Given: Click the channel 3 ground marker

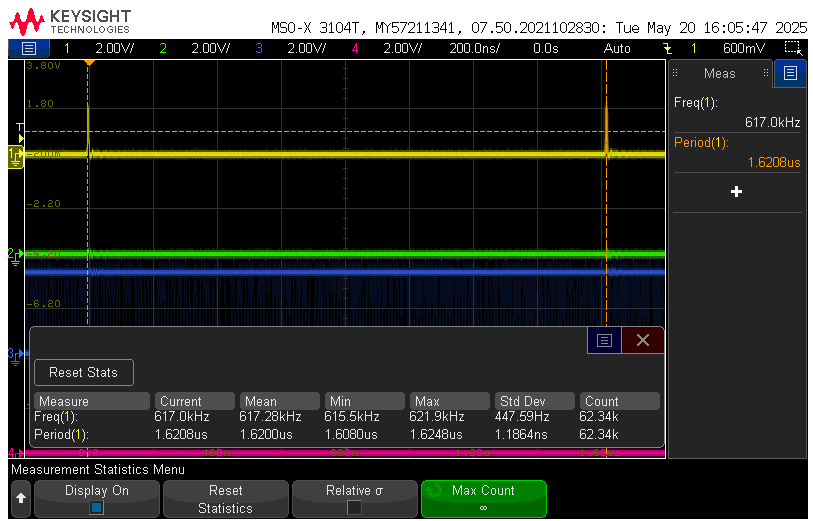Looking at the screenshot, I should 16,357.
